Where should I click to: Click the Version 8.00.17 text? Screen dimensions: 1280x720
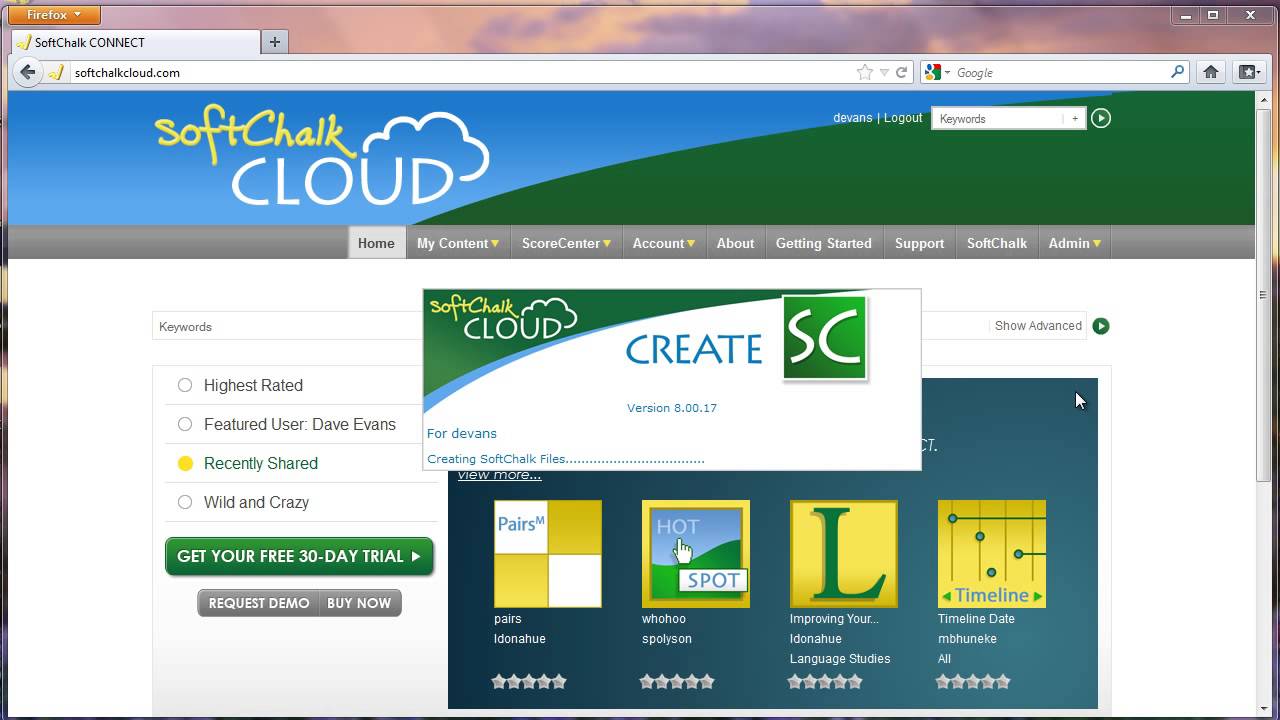click(672, 408)
